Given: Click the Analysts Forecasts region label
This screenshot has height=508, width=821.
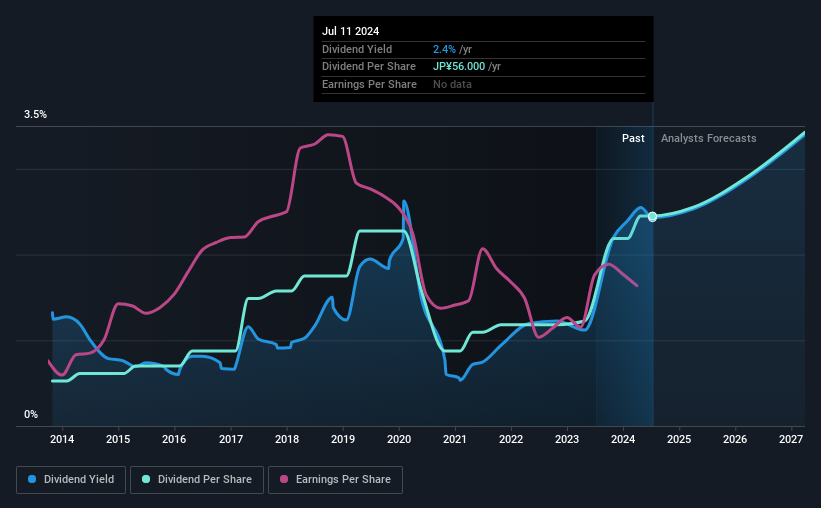Looking at the screenshot, I should (x=708, y=138).
